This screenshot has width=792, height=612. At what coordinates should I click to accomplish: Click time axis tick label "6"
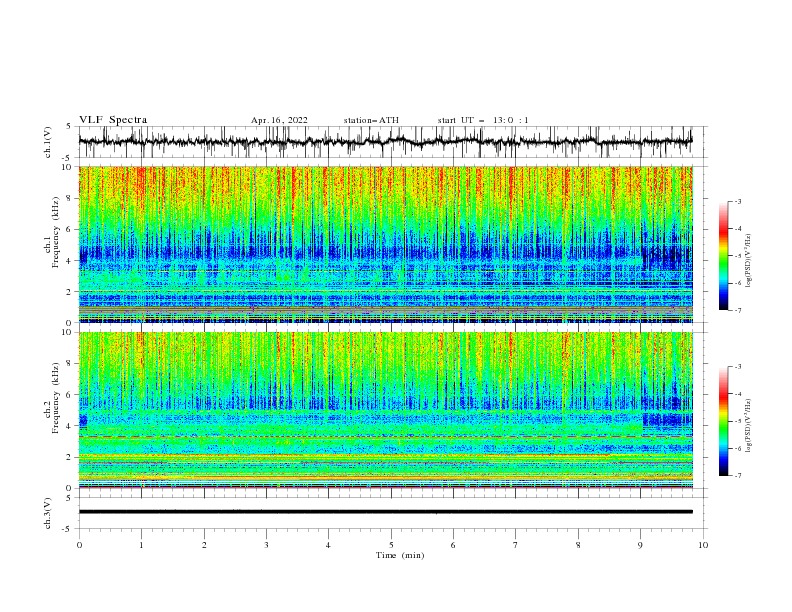(x=453, y=545)
